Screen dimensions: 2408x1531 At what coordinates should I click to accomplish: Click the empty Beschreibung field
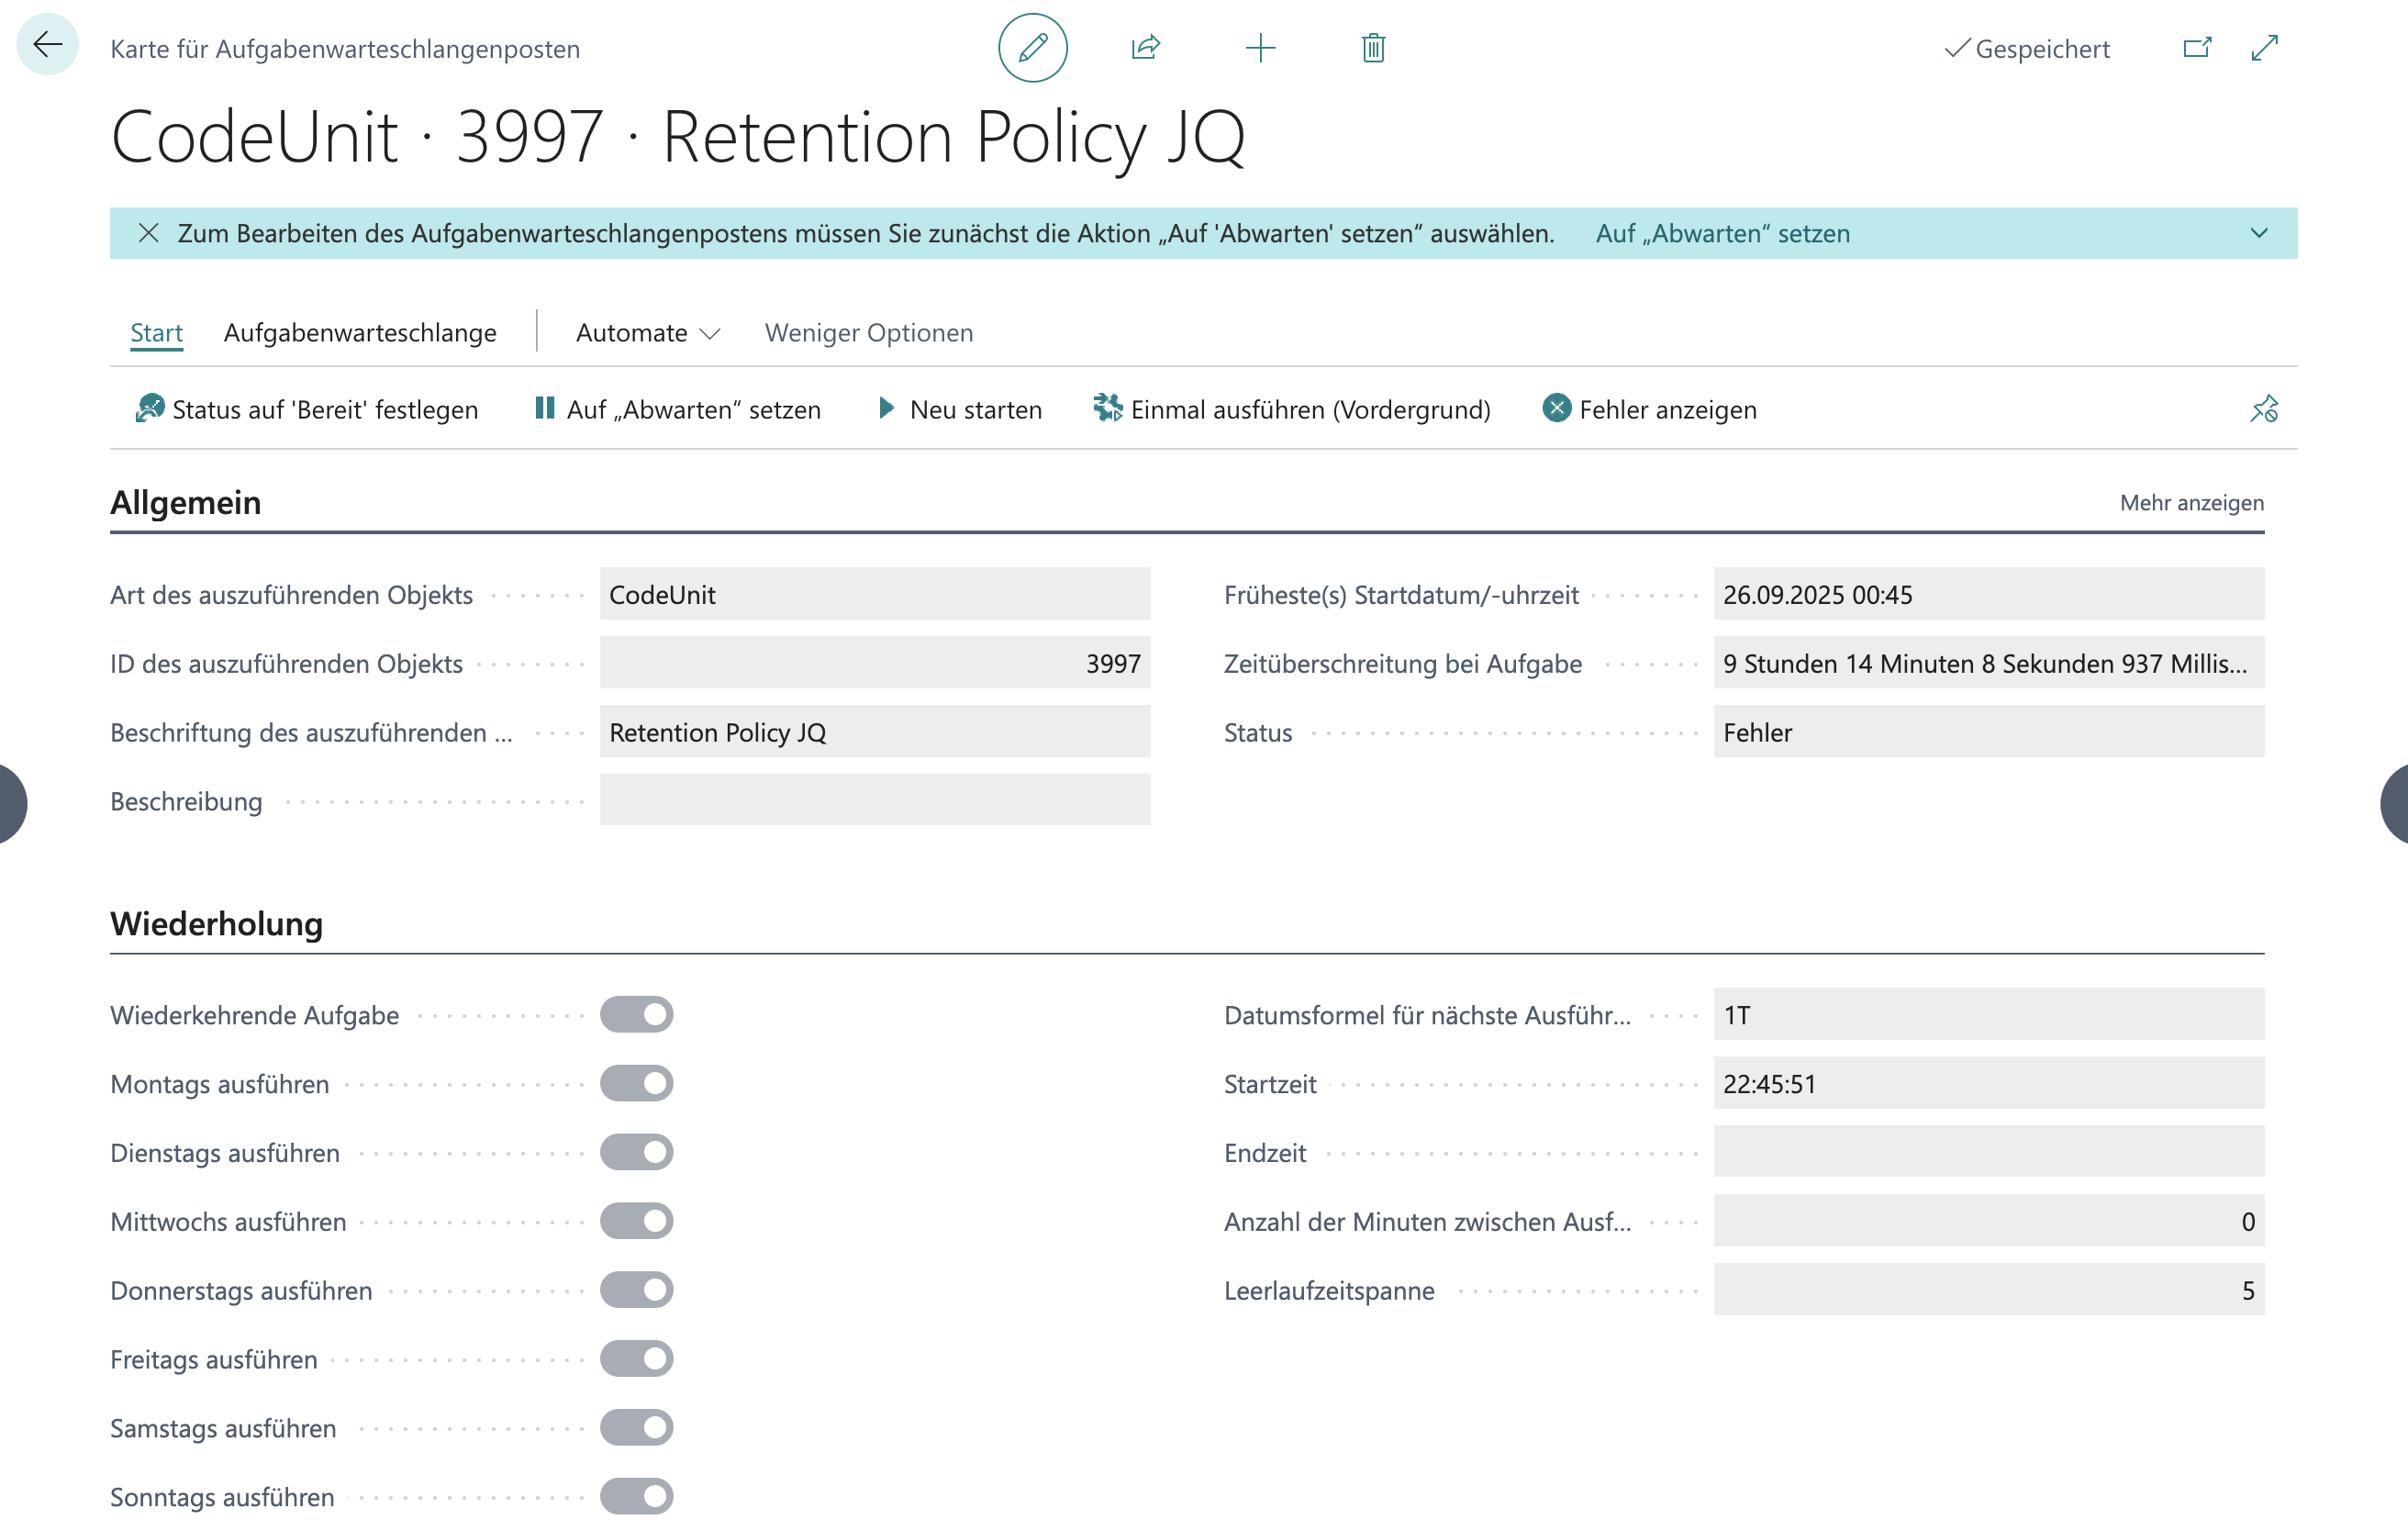[875, 801]
